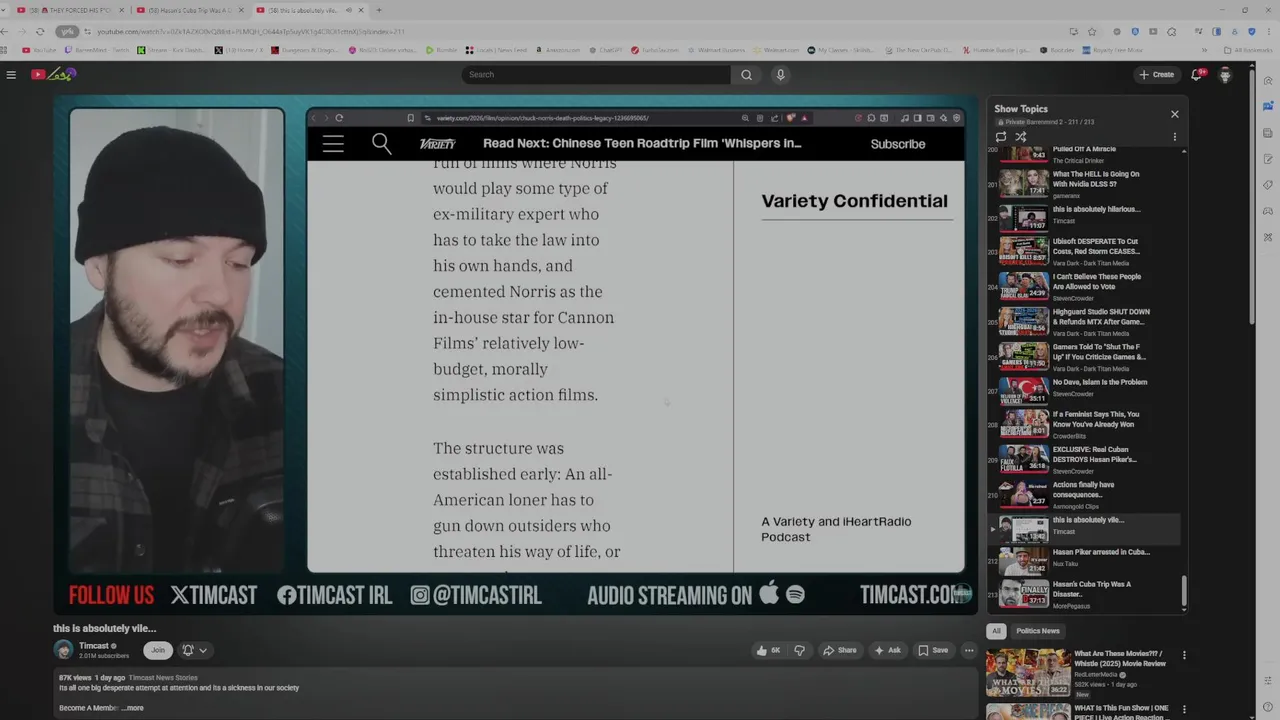The width and height of the screenshot is (1280, 720).
Task: Open options for 'What Are These Movies' video
Action: click(x=1184, y=656)
